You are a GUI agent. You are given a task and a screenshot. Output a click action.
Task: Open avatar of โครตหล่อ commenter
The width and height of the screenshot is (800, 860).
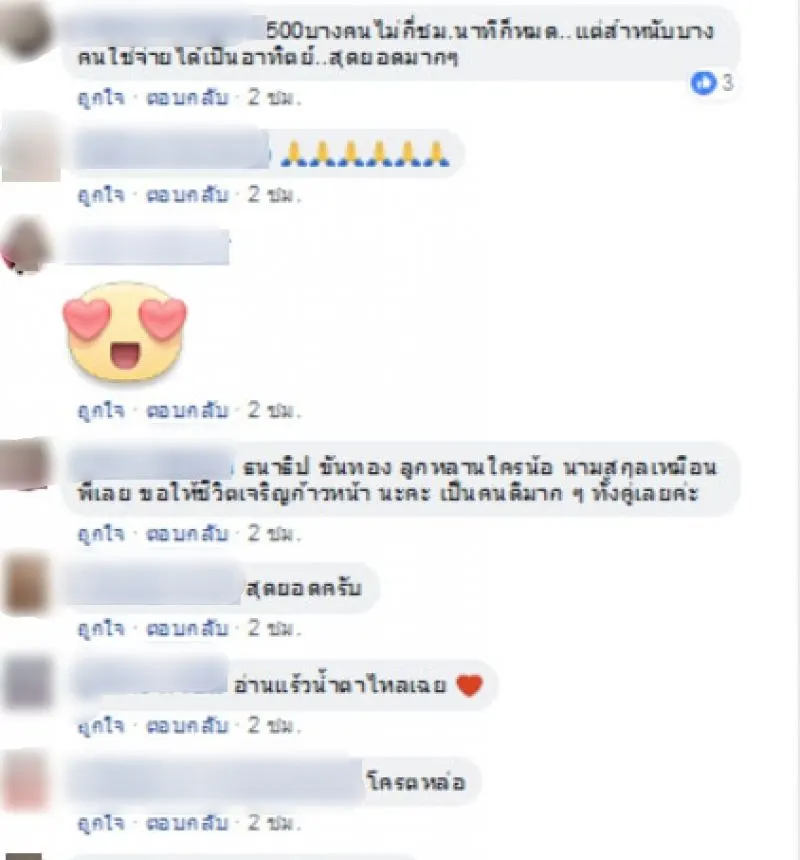26,780
